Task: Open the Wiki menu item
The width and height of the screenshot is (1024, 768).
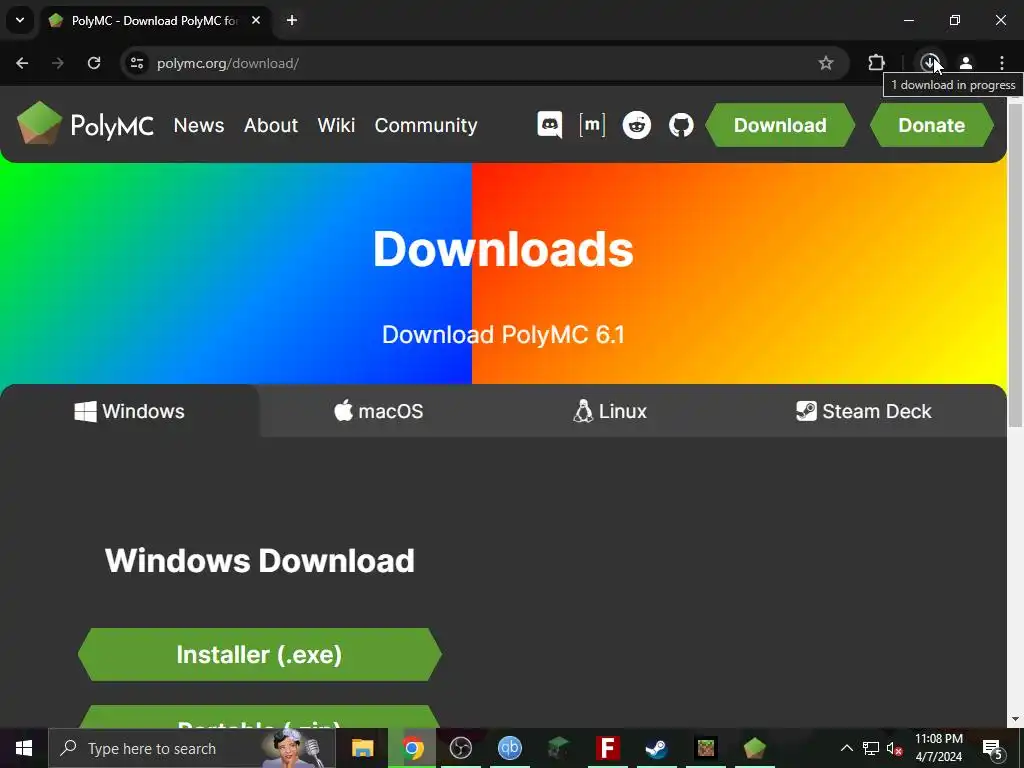Action: pyautogui.click(x=336, y=125)
